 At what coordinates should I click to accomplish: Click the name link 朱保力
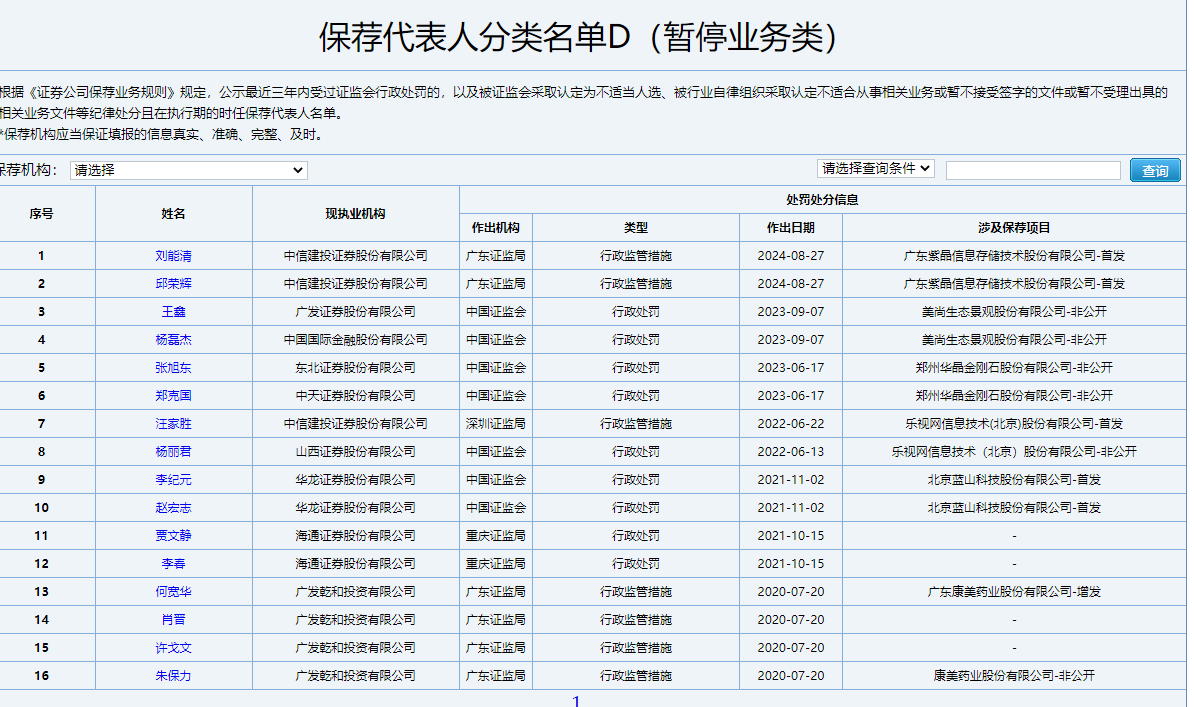click(x=173, y=676)
